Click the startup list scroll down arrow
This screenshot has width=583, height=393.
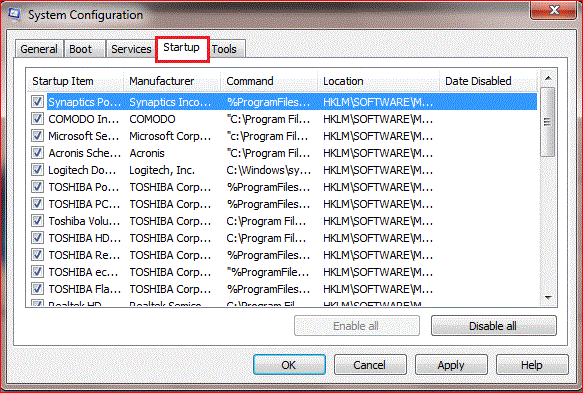[548, 297]
